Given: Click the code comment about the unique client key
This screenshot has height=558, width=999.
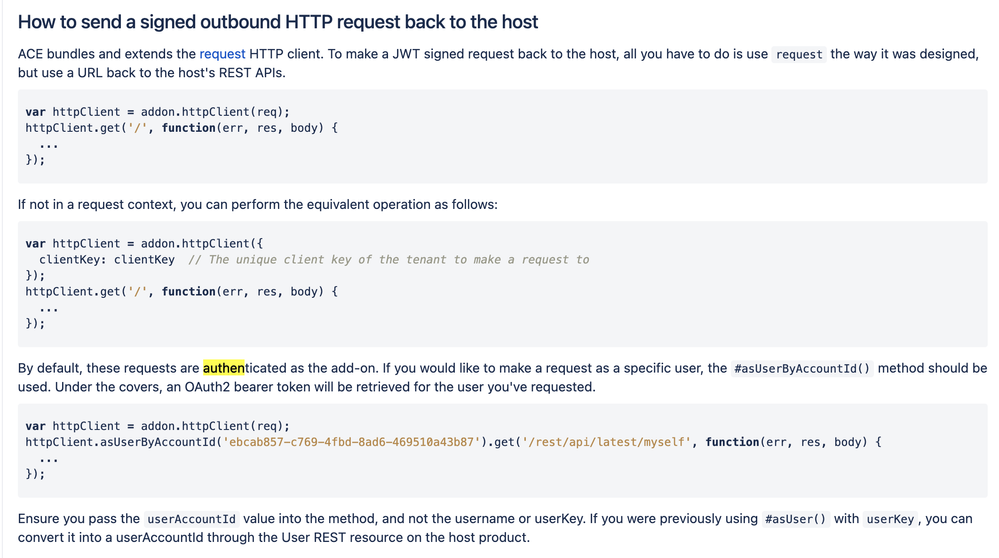Looking at the screenshot, I should click(389, 260).
